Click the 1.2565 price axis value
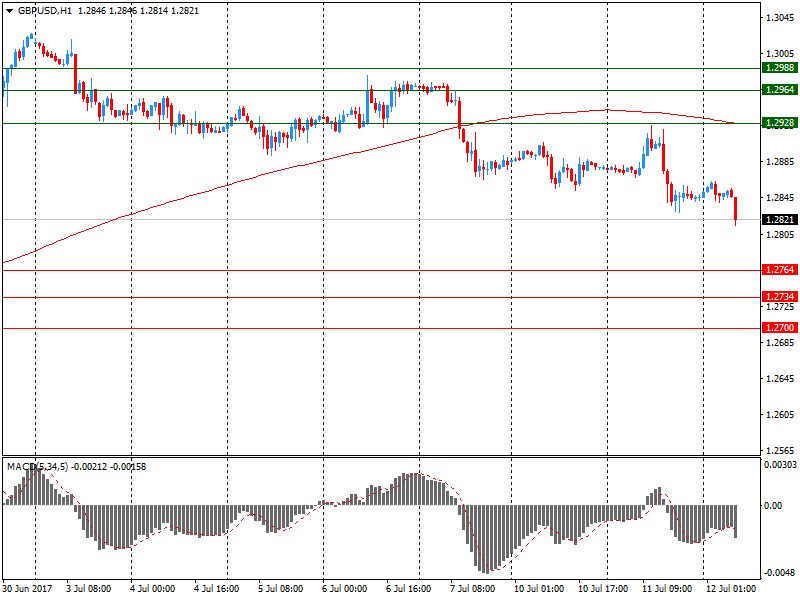Image resolution: width=800 pixels, height=600 pixels. 780,451
